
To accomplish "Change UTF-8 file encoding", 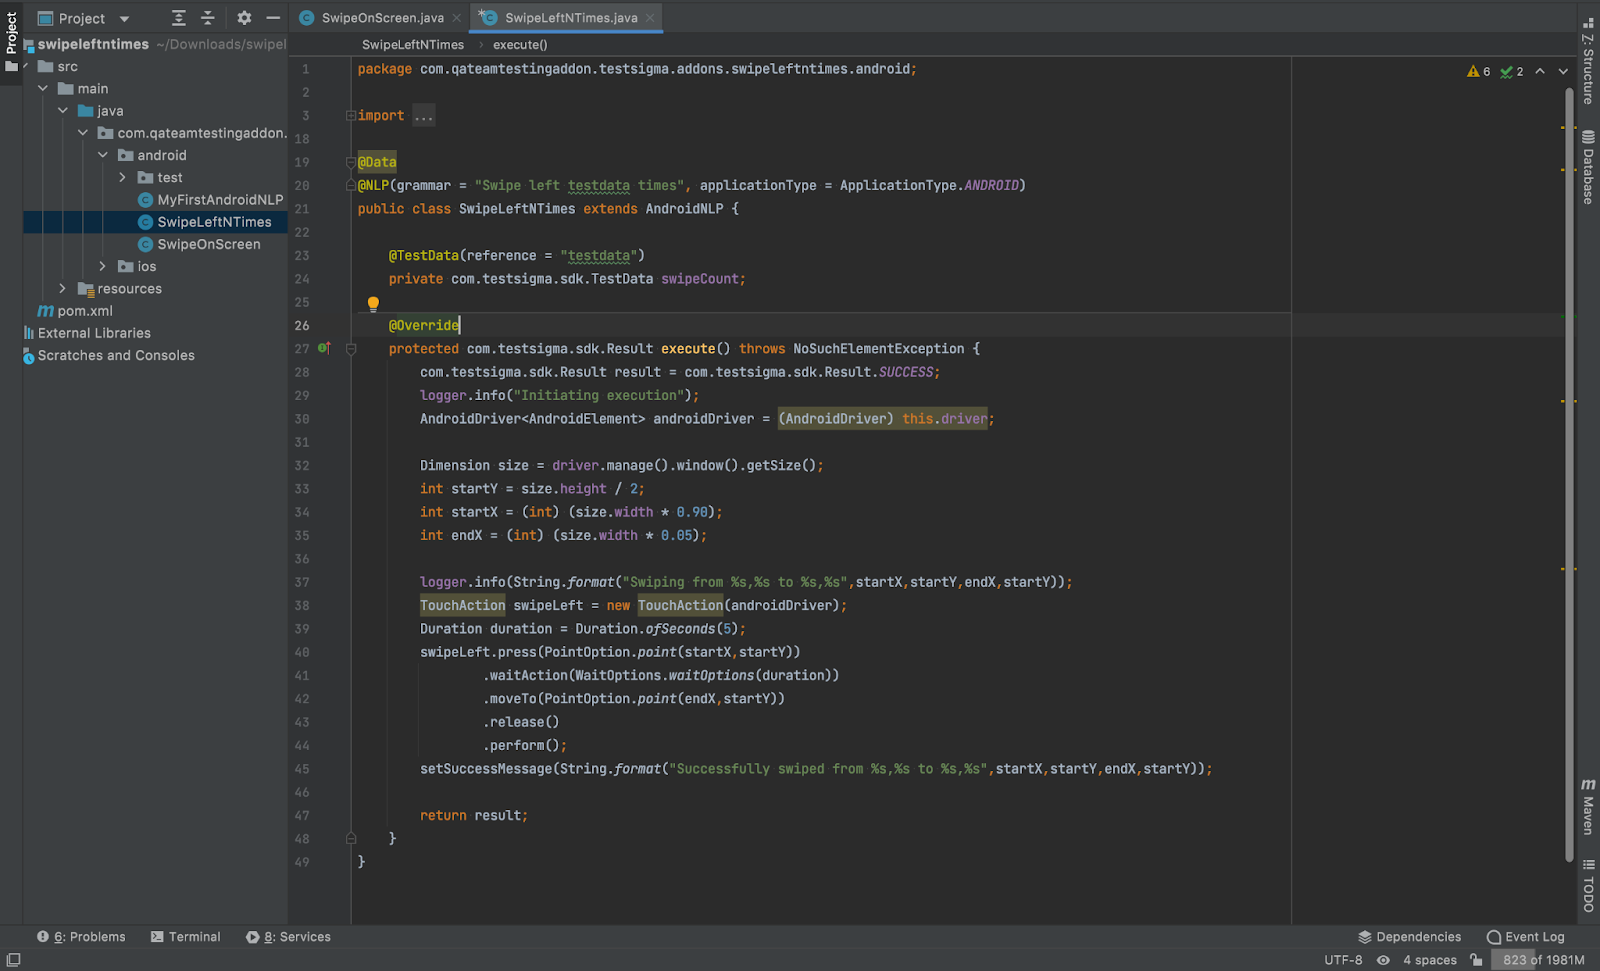I will pos(1343,960).
